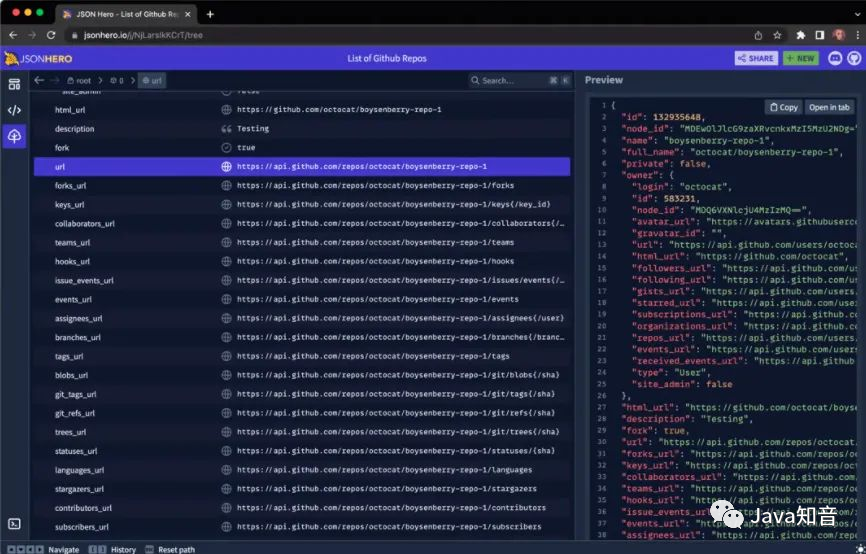Select the events_url tree row
The width and height of the screenshot is (866, 554).
[x=302, y=299]
